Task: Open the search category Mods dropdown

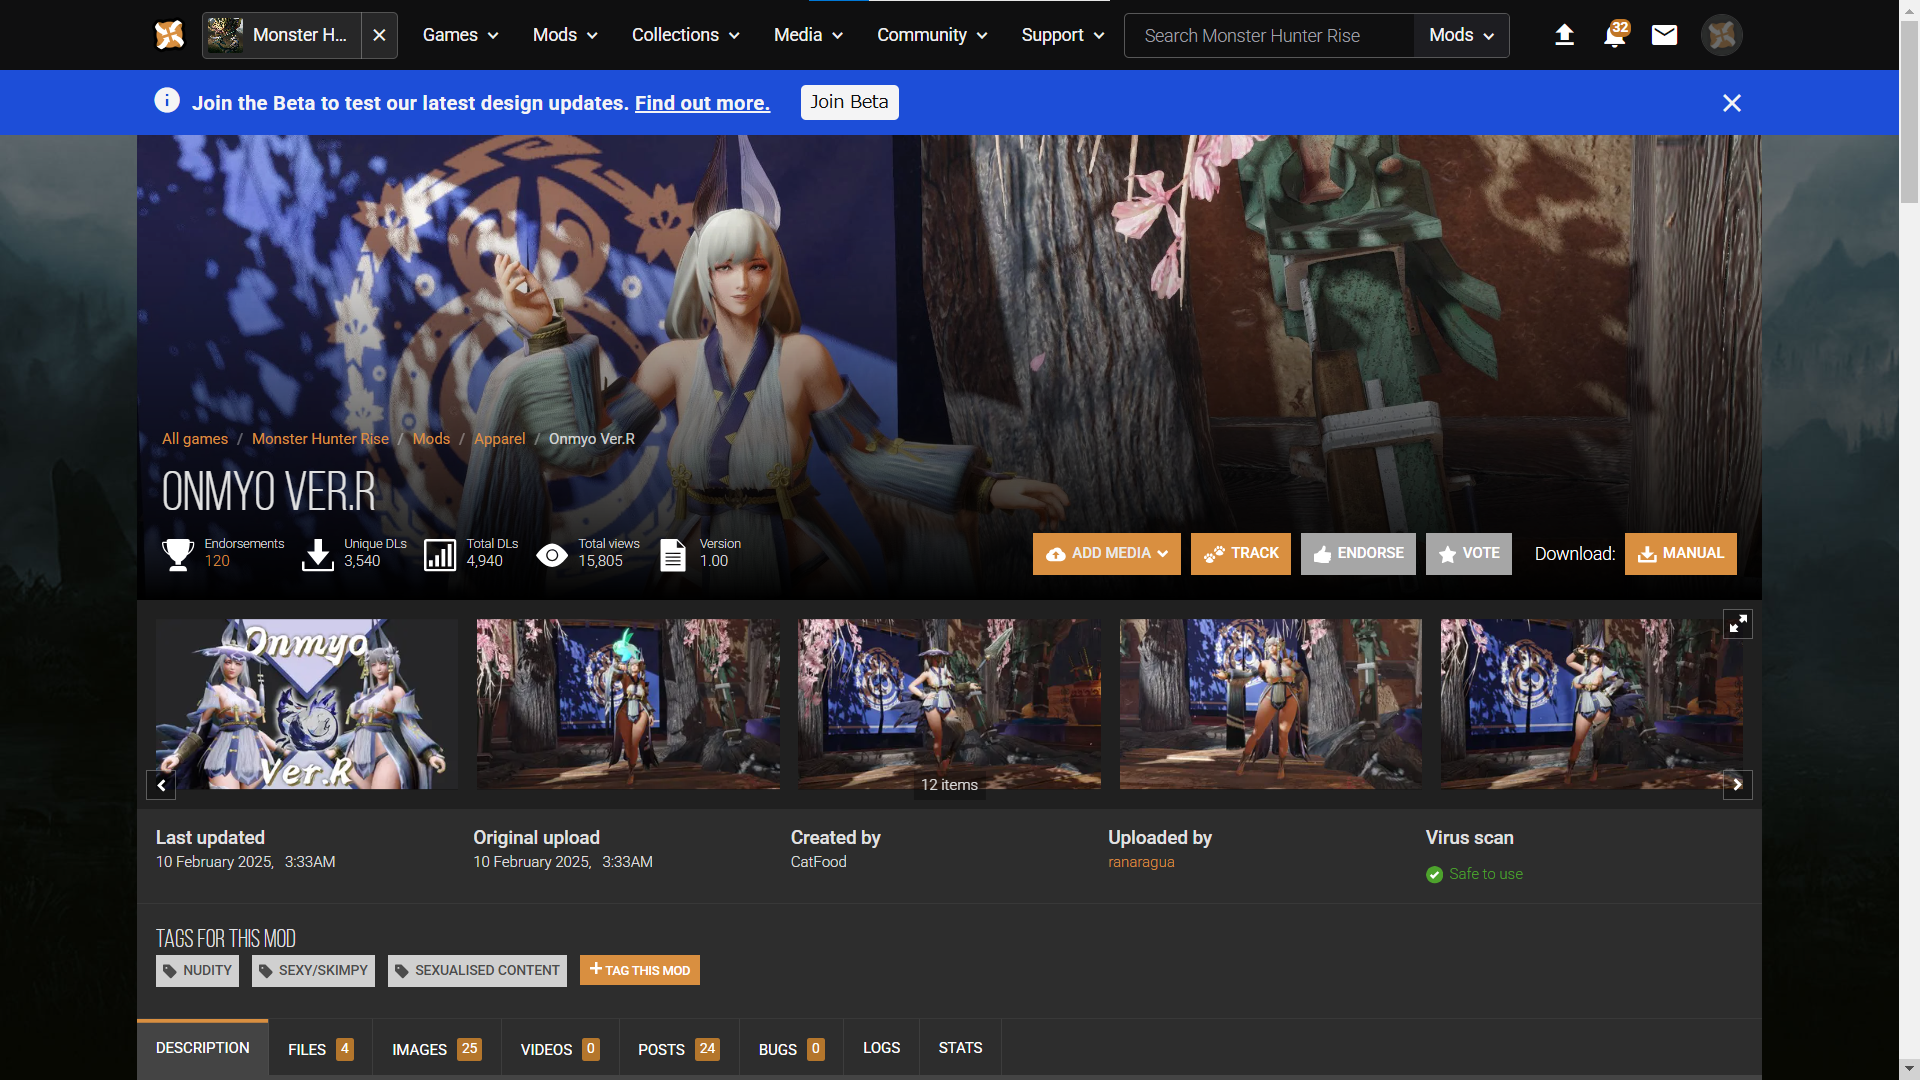Action: click(1461, 36)
